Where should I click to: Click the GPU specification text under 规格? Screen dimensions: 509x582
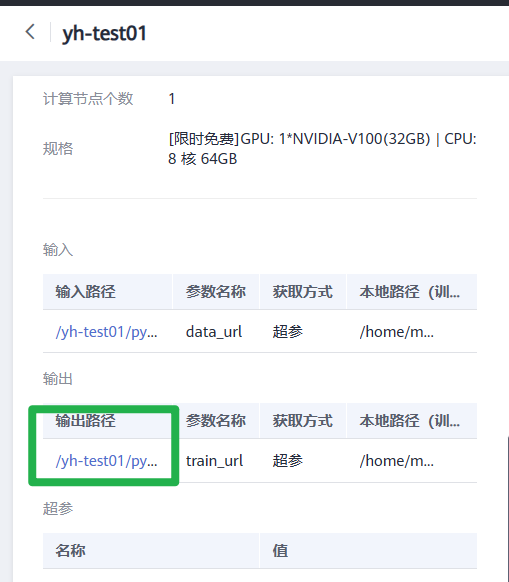pyautogui.click(x=322, y=149)
